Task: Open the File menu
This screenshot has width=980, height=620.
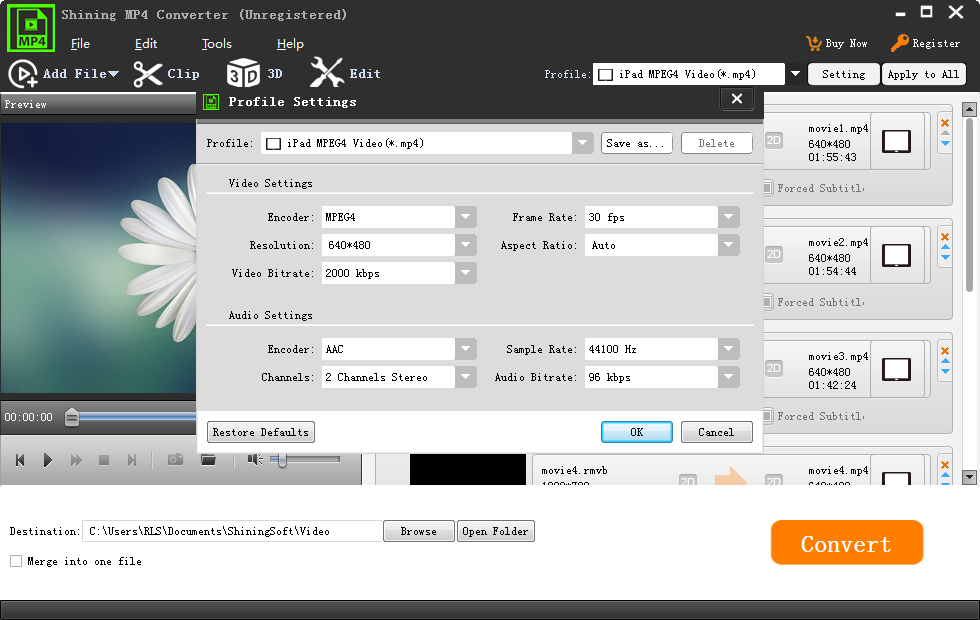Action: click(80, 44)
